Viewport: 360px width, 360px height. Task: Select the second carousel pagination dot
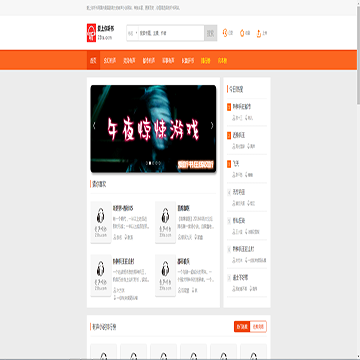point(150,163)
